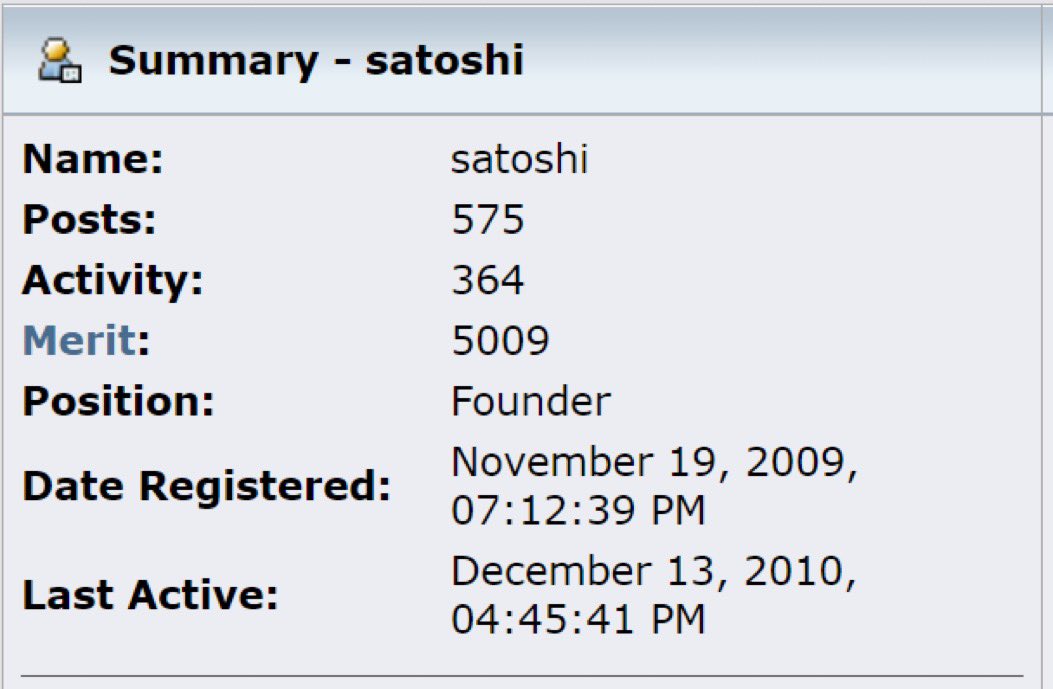1053x689 pixels.
Task: Click the Merit score 5009
Action: click(x=499, y=340)
